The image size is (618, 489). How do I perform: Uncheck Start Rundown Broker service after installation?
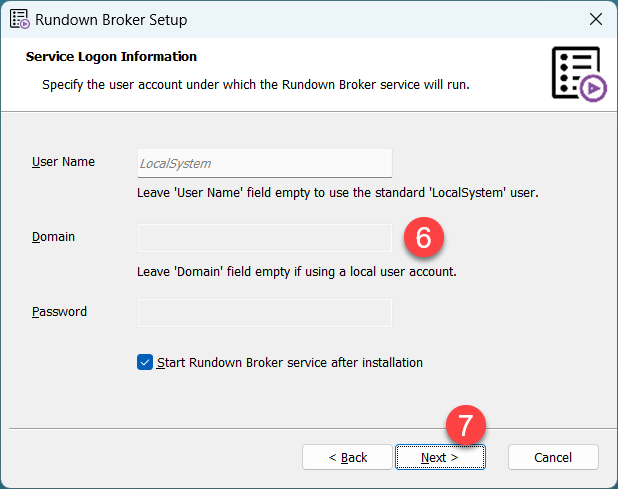click(x=145, y=362)
